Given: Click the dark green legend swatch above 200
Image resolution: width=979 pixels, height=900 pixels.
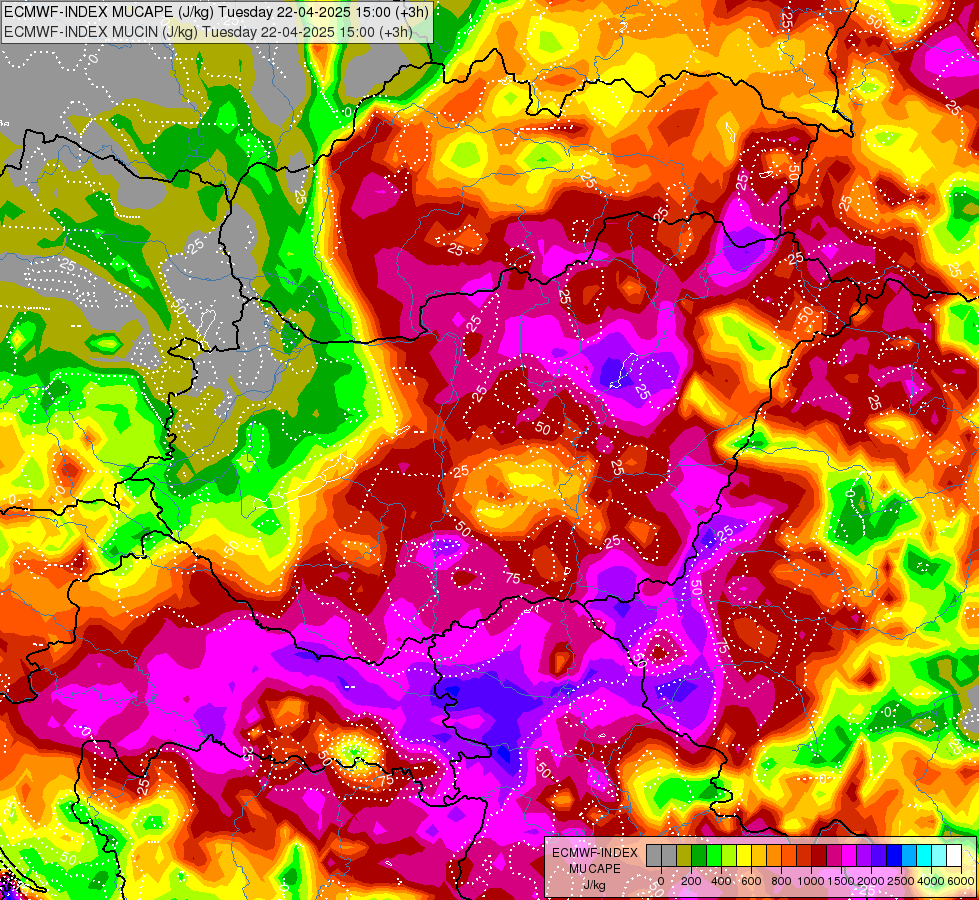Looking at the screenshot, I should 699,855.
